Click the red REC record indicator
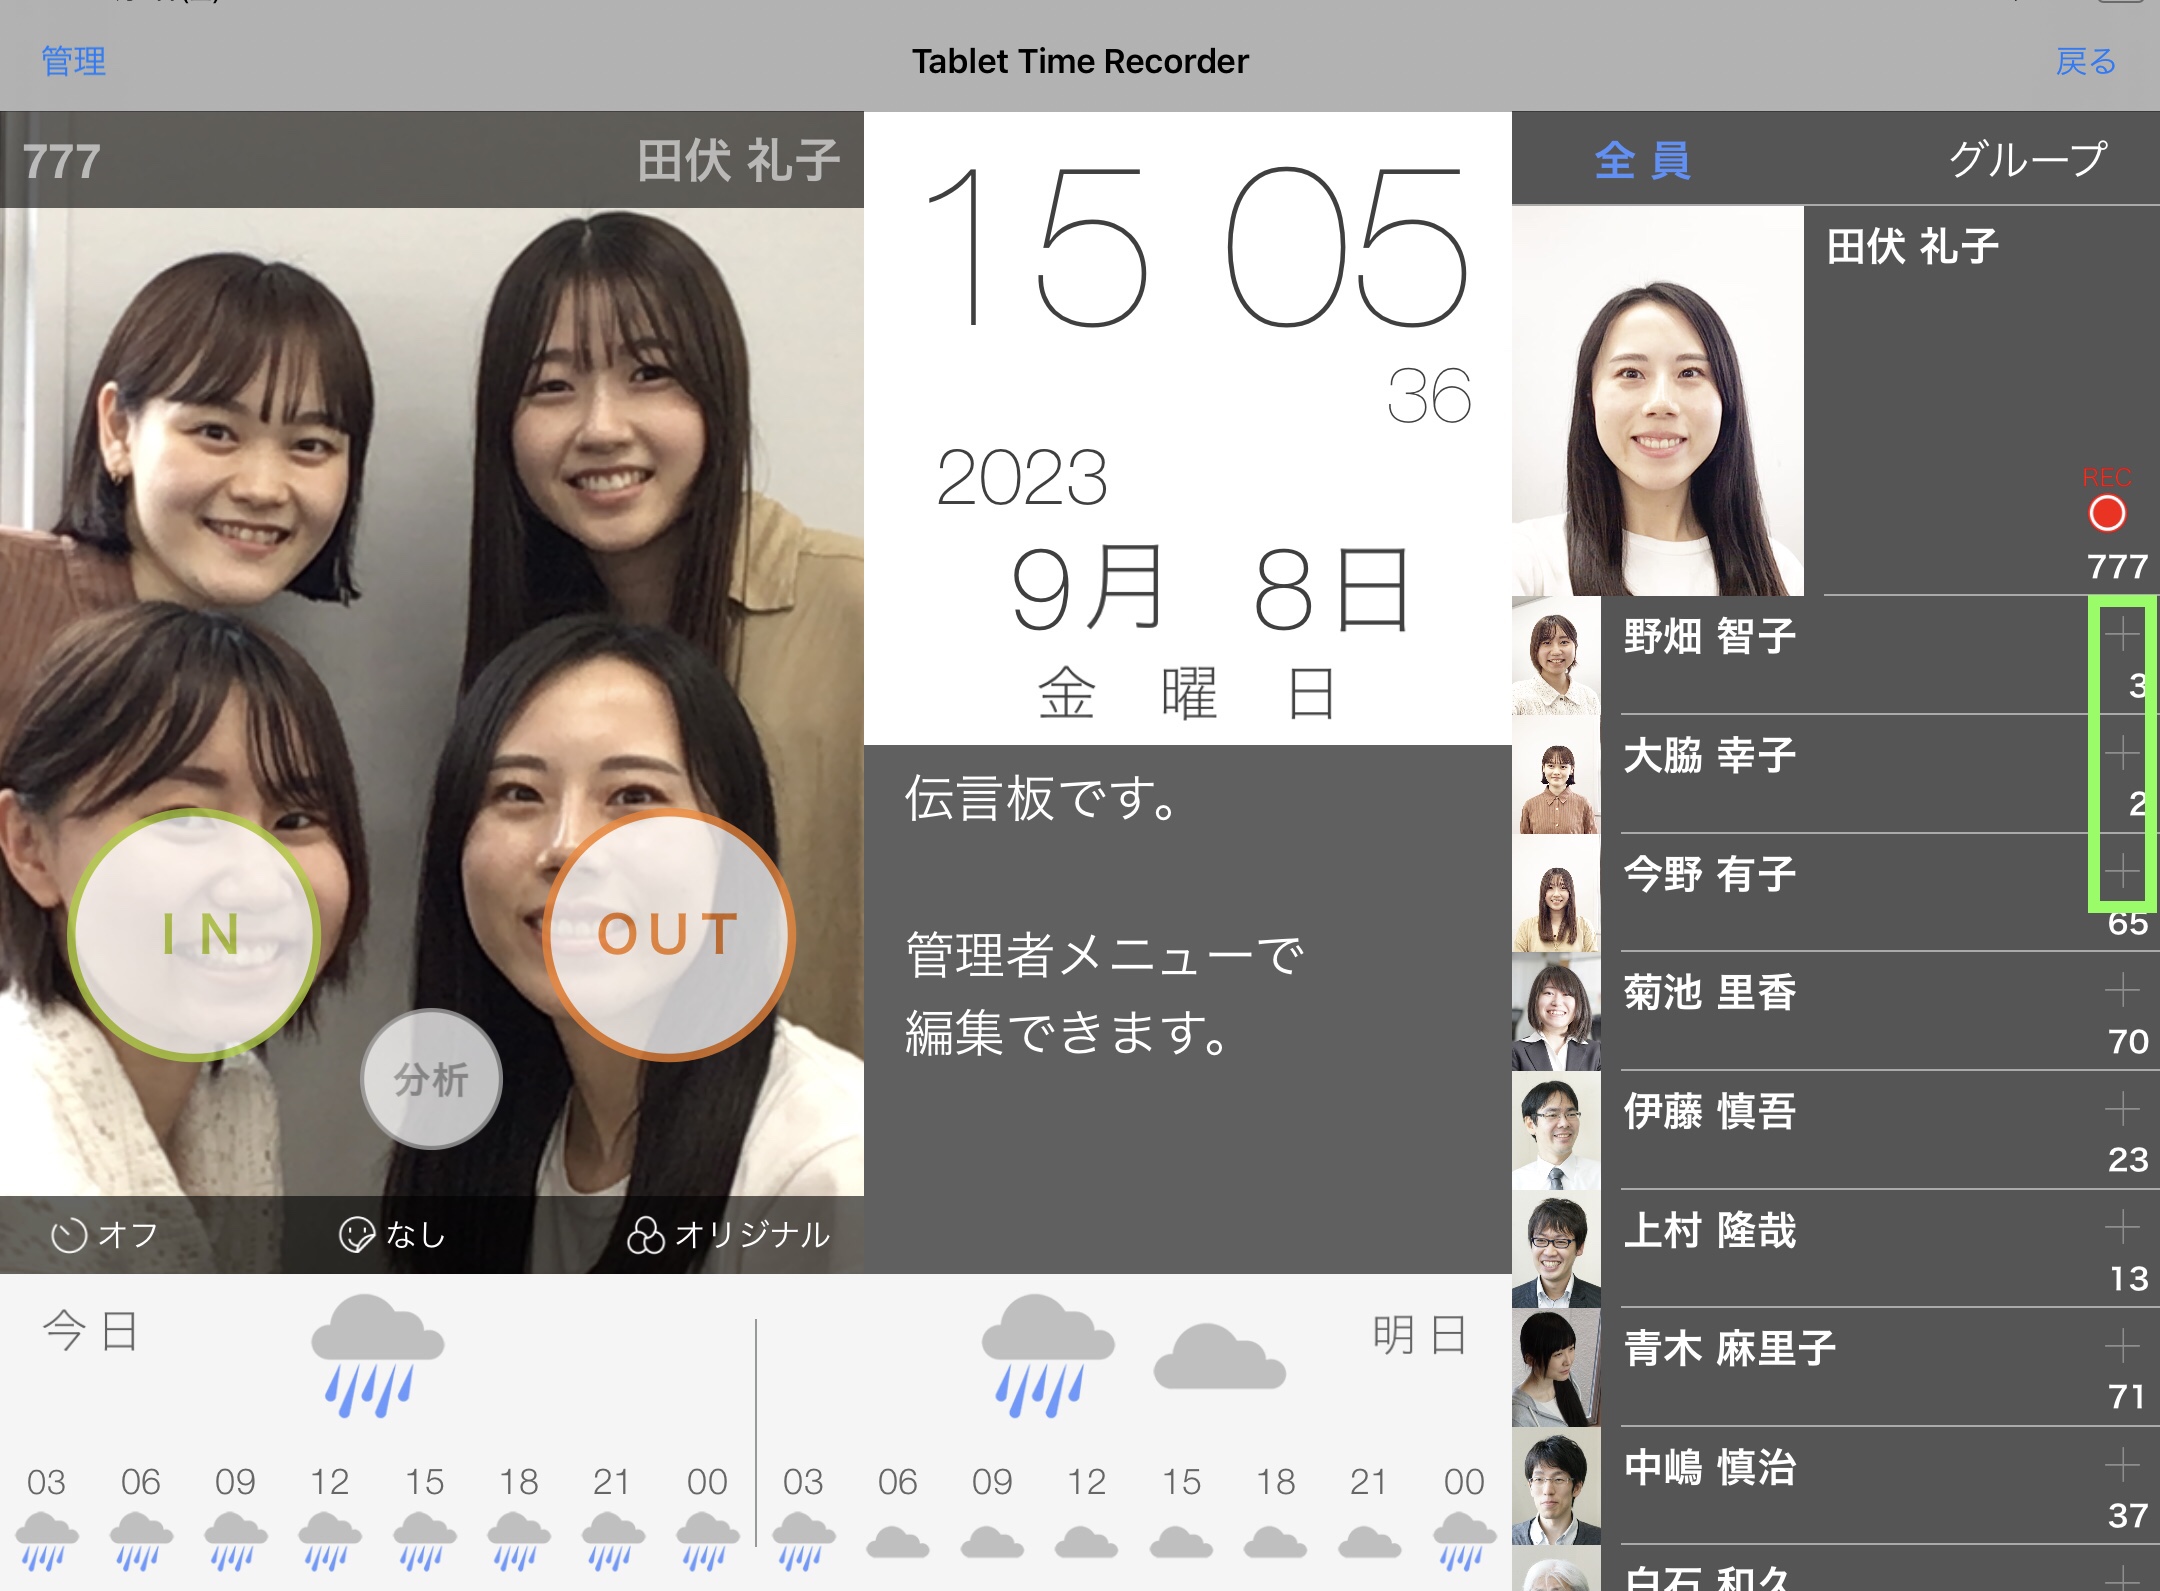 pyautogui.click(x=2107, y=512)
